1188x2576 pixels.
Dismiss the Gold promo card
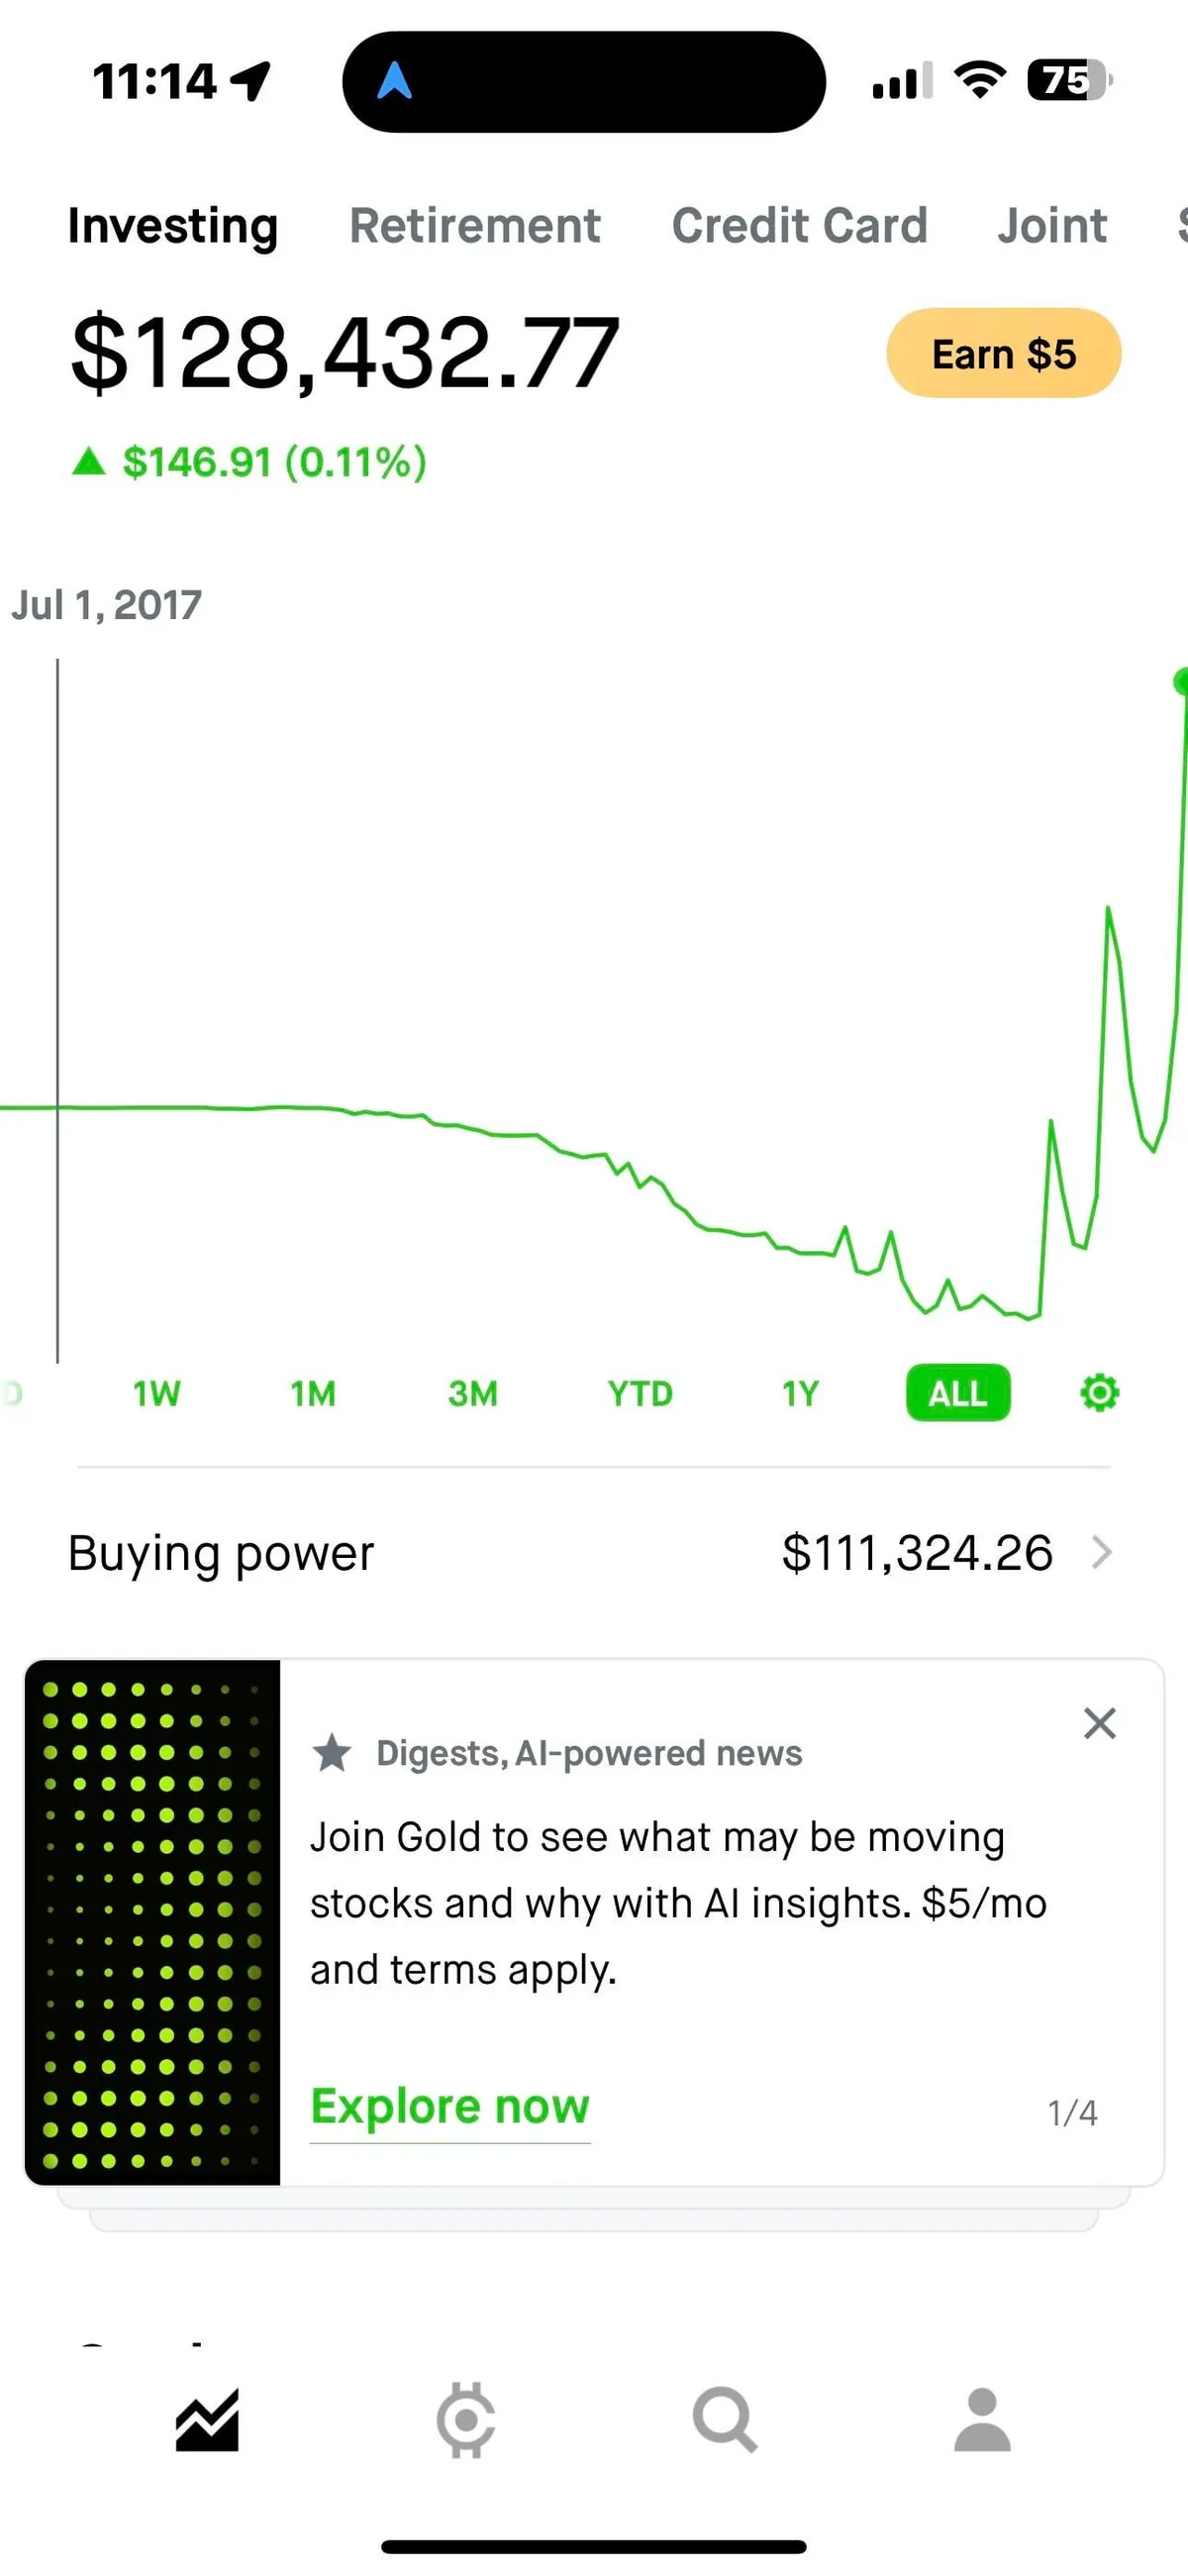[1099, 1723]
